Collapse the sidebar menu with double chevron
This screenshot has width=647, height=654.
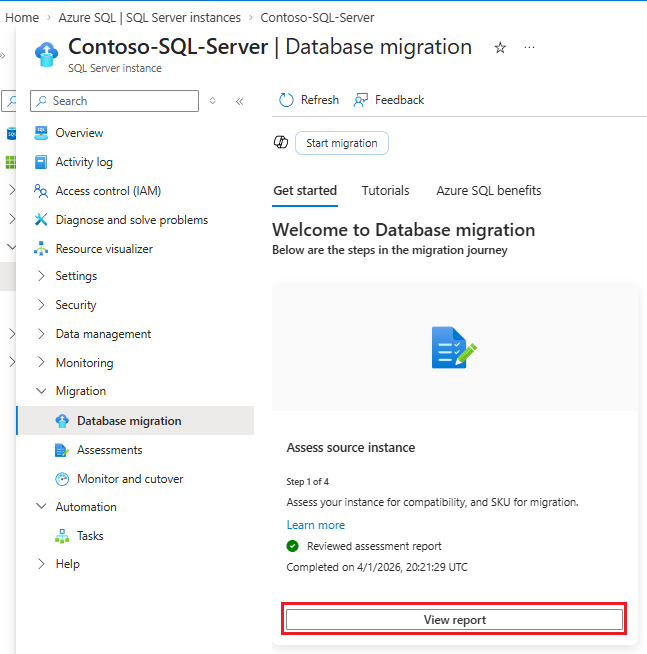click(239, 101)
